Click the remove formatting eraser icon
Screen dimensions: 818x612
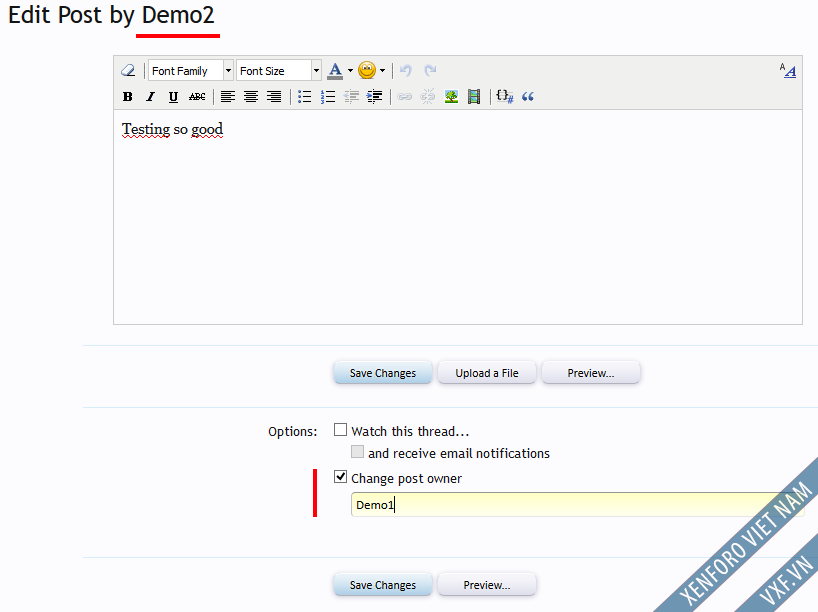[x=128, y=70]
